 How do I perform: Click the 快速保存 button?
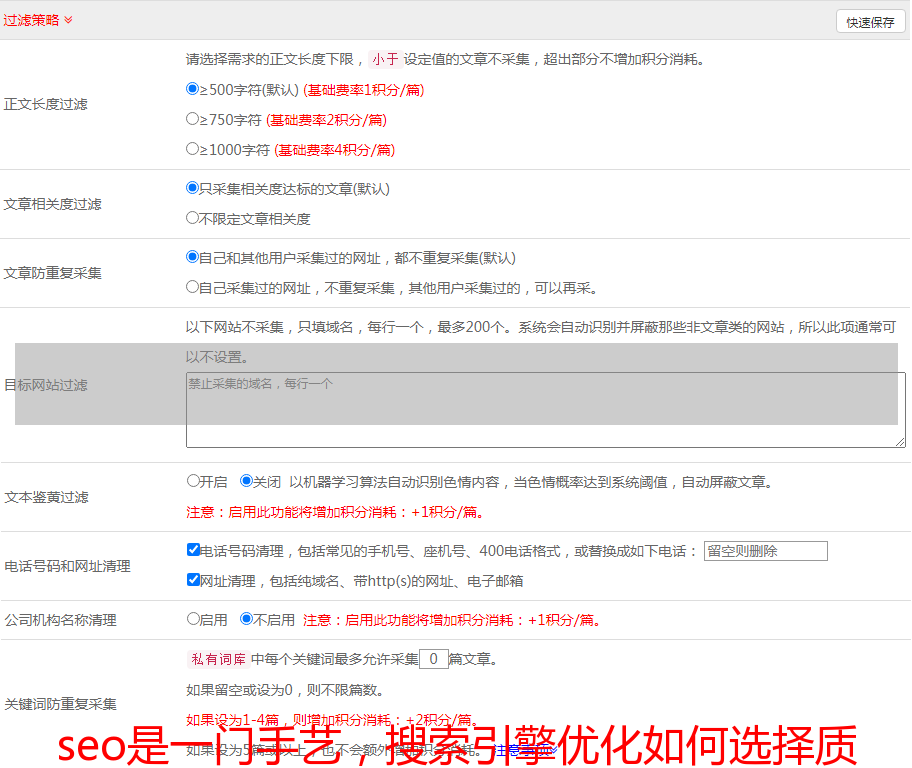pyautogui.click(x=869, y=22)
